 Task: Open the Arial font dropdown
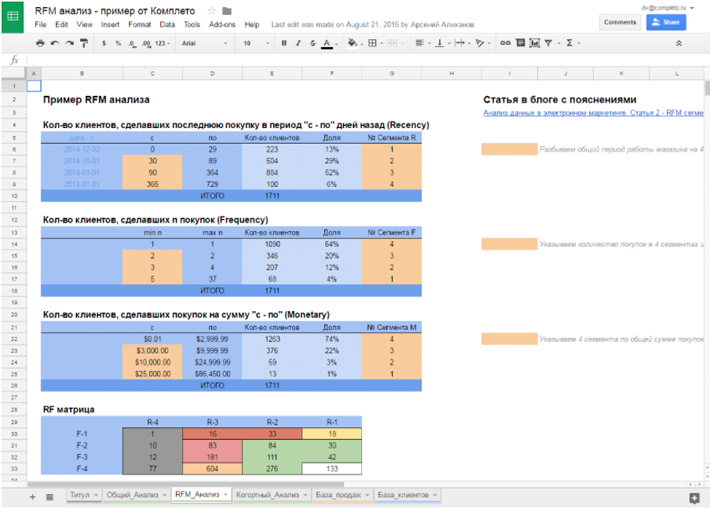click(x=204, y=43)
